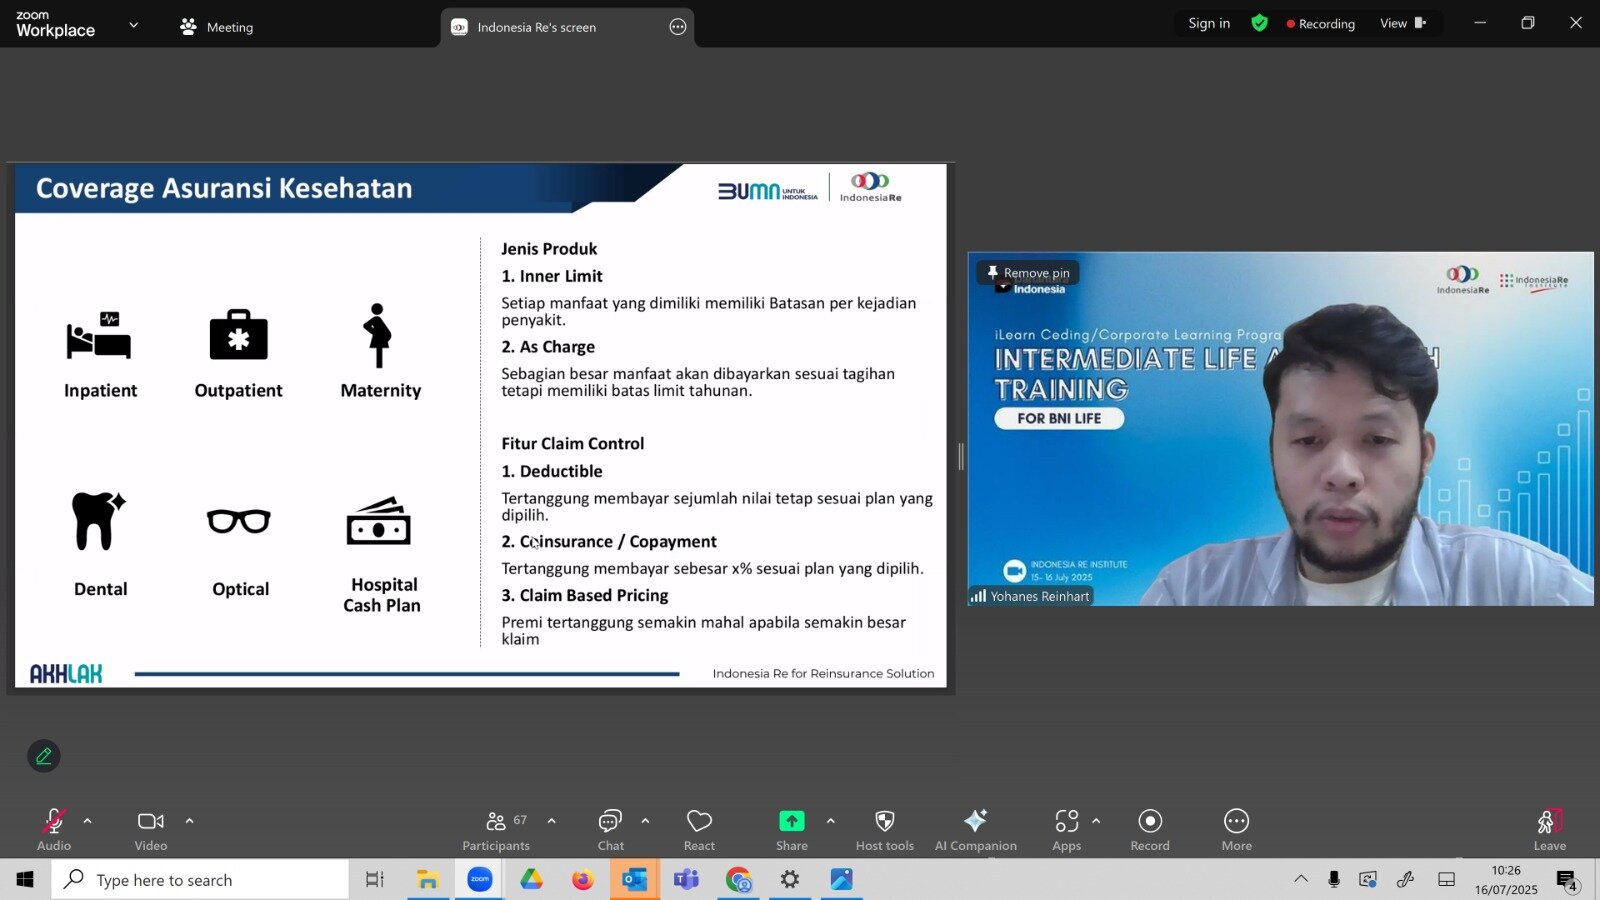1600x900 pixels.
Task: Open the Zoom Workplace dropdown chevron
Action: (x=134, y=25)
